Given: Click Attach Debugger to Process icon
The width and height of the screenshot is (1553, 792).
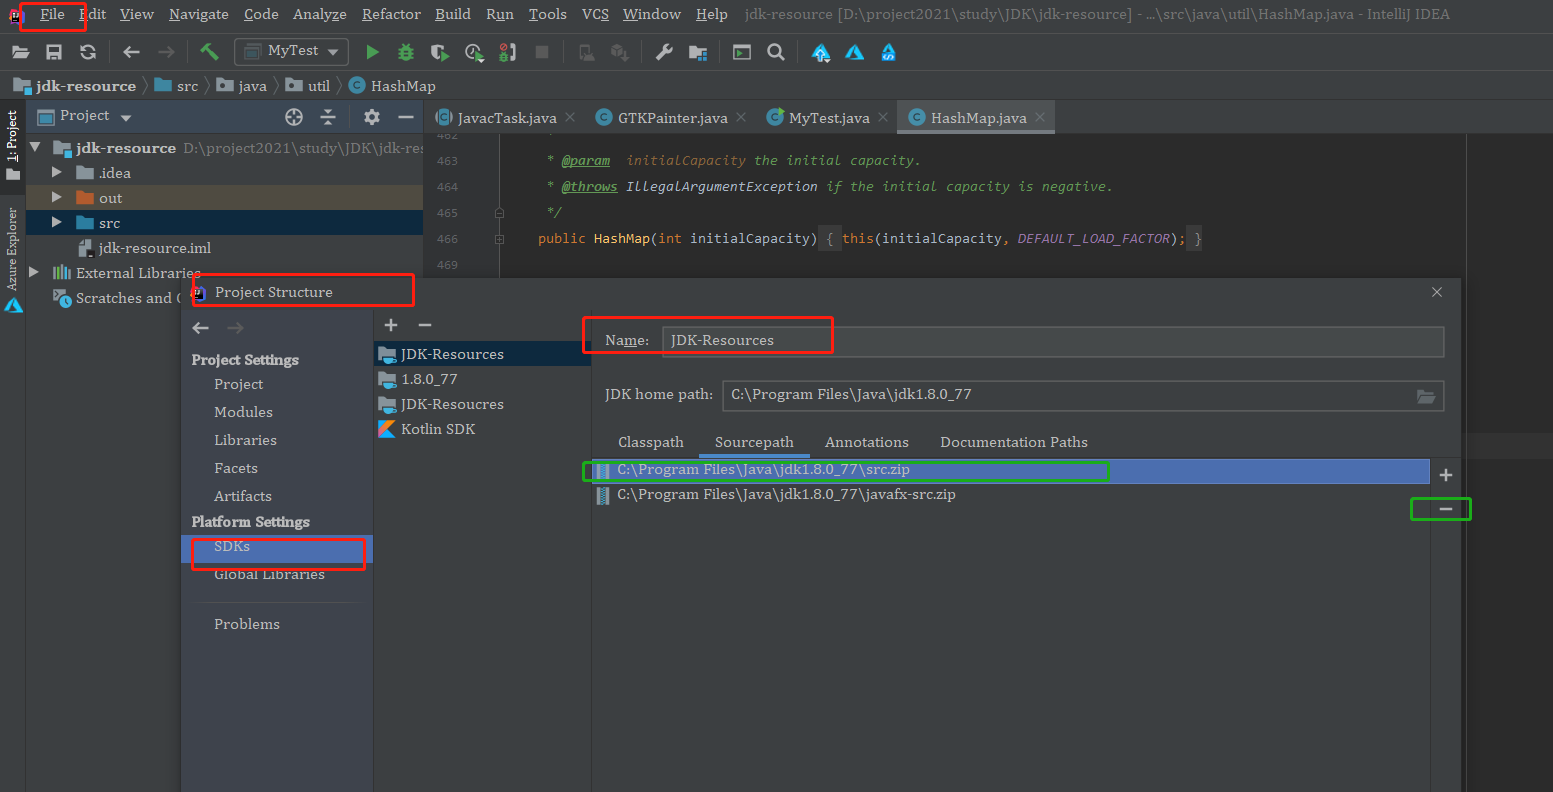Looking at the screenshot, I should pos(507,52).
